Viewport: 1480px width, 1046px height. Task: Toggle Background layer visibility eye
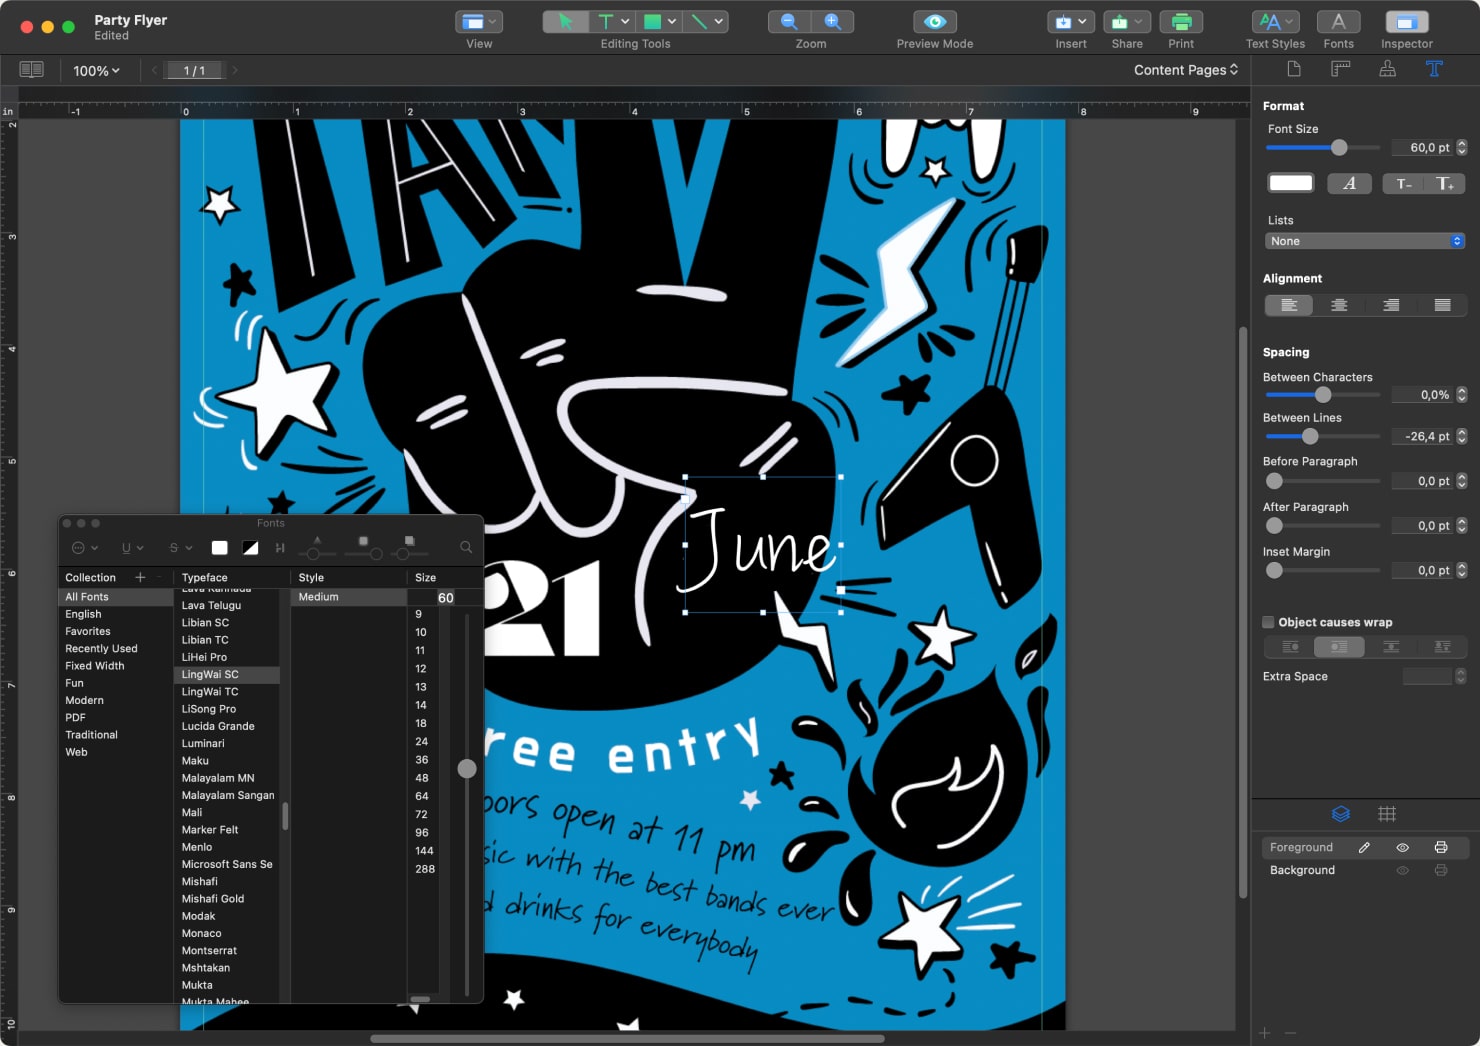point(1403,870)
